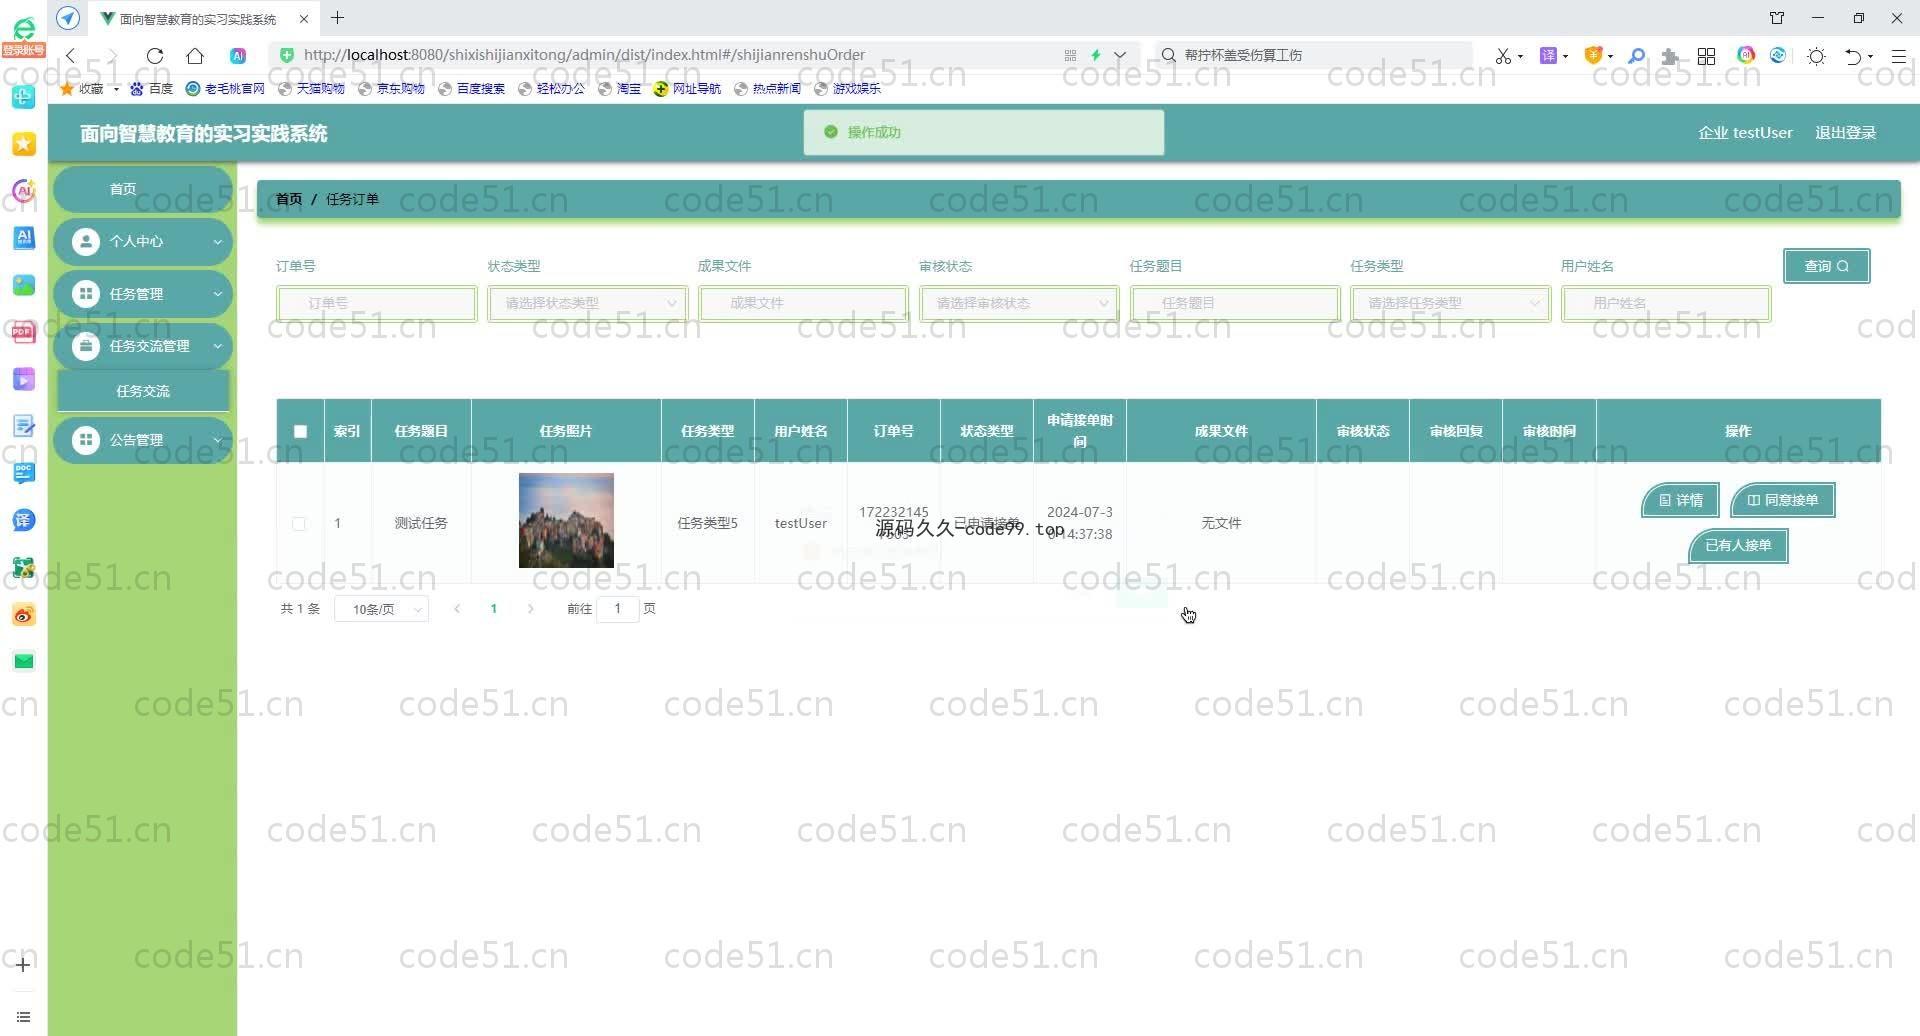Click the login account browser logo
1920x1036 pixels.
23,37
